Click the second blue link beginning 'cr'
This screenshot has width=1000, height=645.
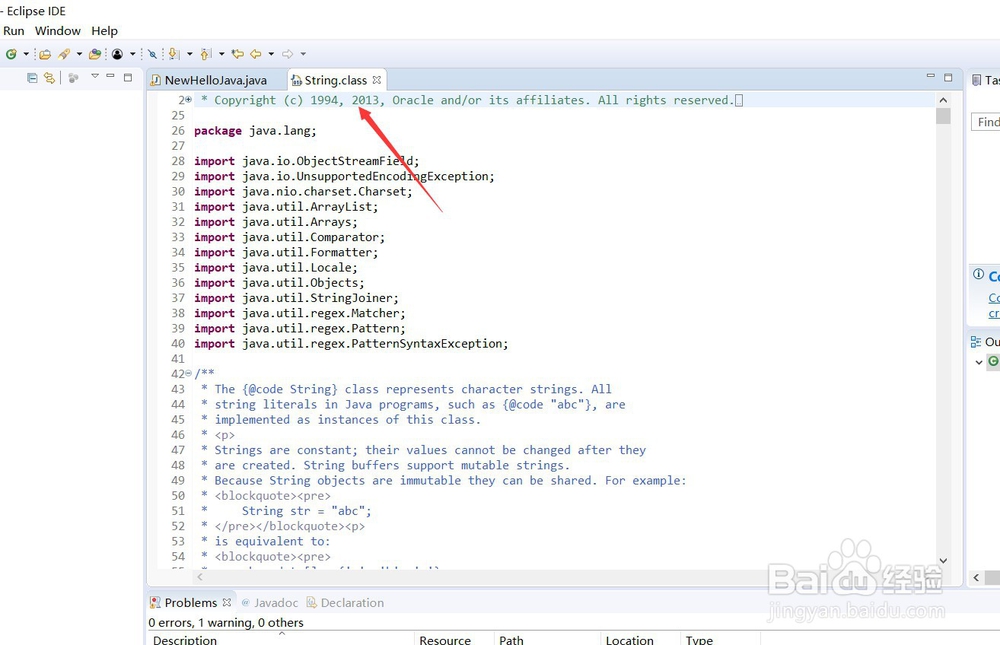point(994,313)
